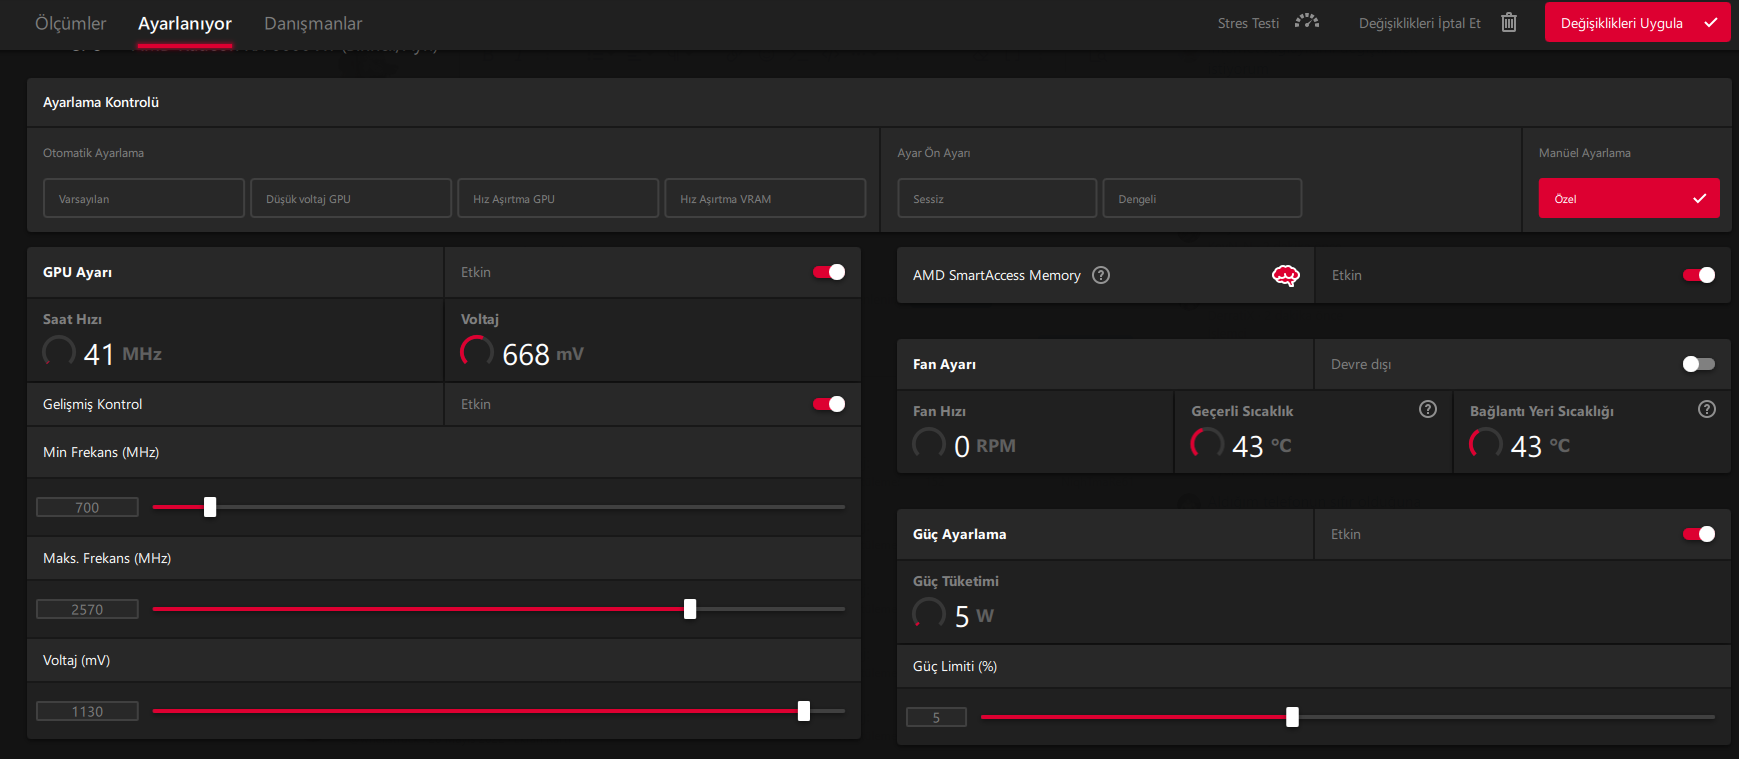The image size is (1739, 759).
Task: Switch to the Ölçümler tab
Action: [71, 23]
